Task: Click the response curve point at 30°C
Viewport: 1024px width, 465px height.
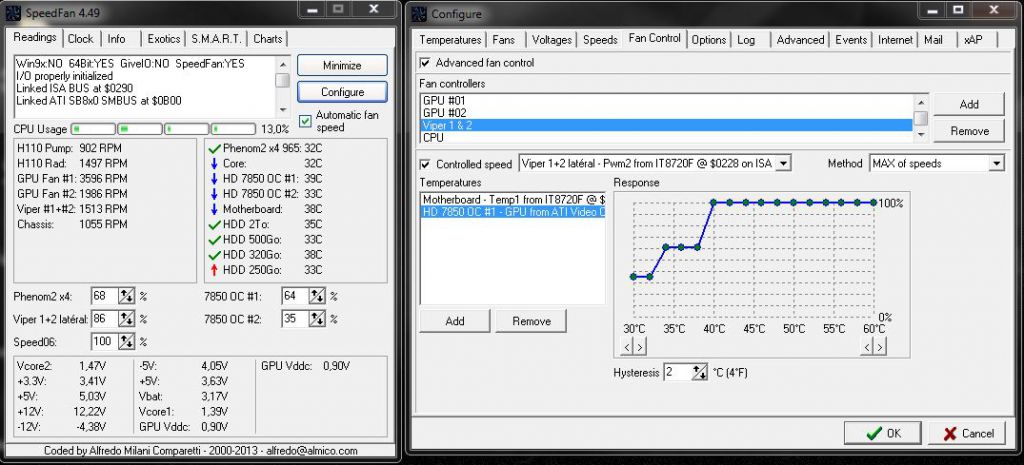Action: (x=633, y=277)
